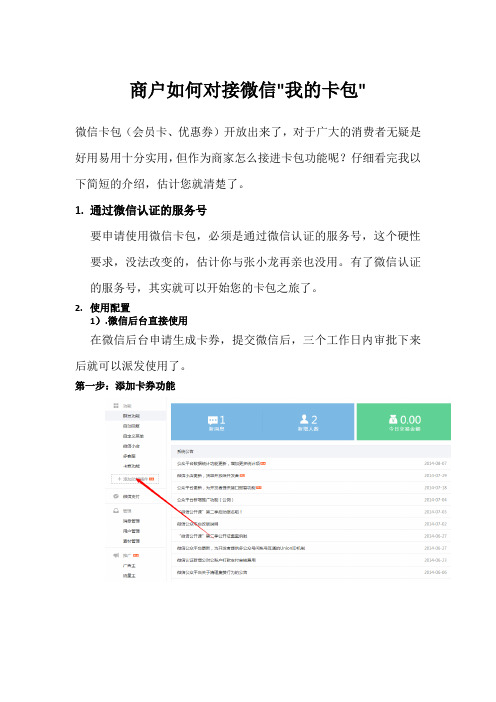Click the document title 商户如何对接微信"我的卡包"
Image resolution: width=496 pixels, height=702 pixels.
pyautogui.click(x=248, y=90)
